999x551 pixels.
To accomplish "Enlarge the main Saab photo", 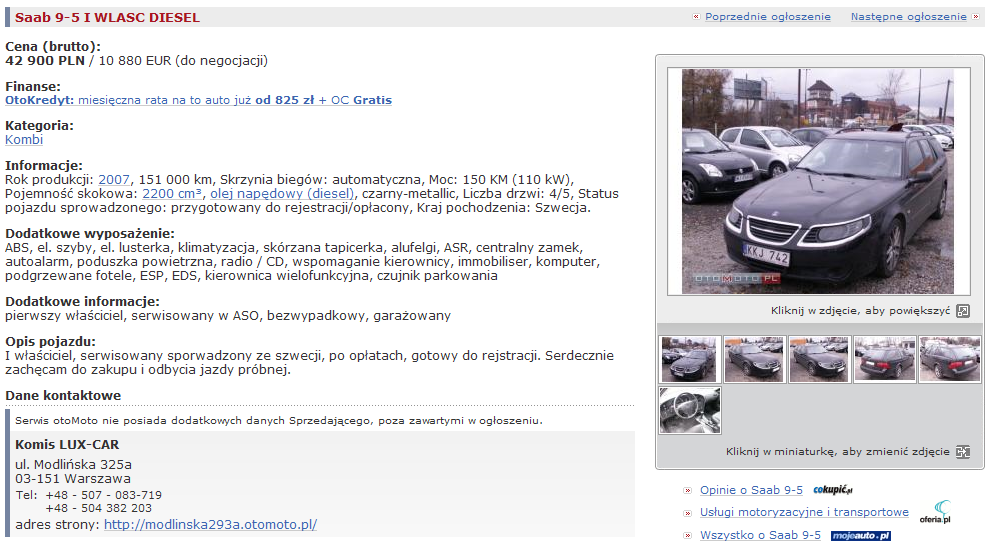I will [818, 182].
